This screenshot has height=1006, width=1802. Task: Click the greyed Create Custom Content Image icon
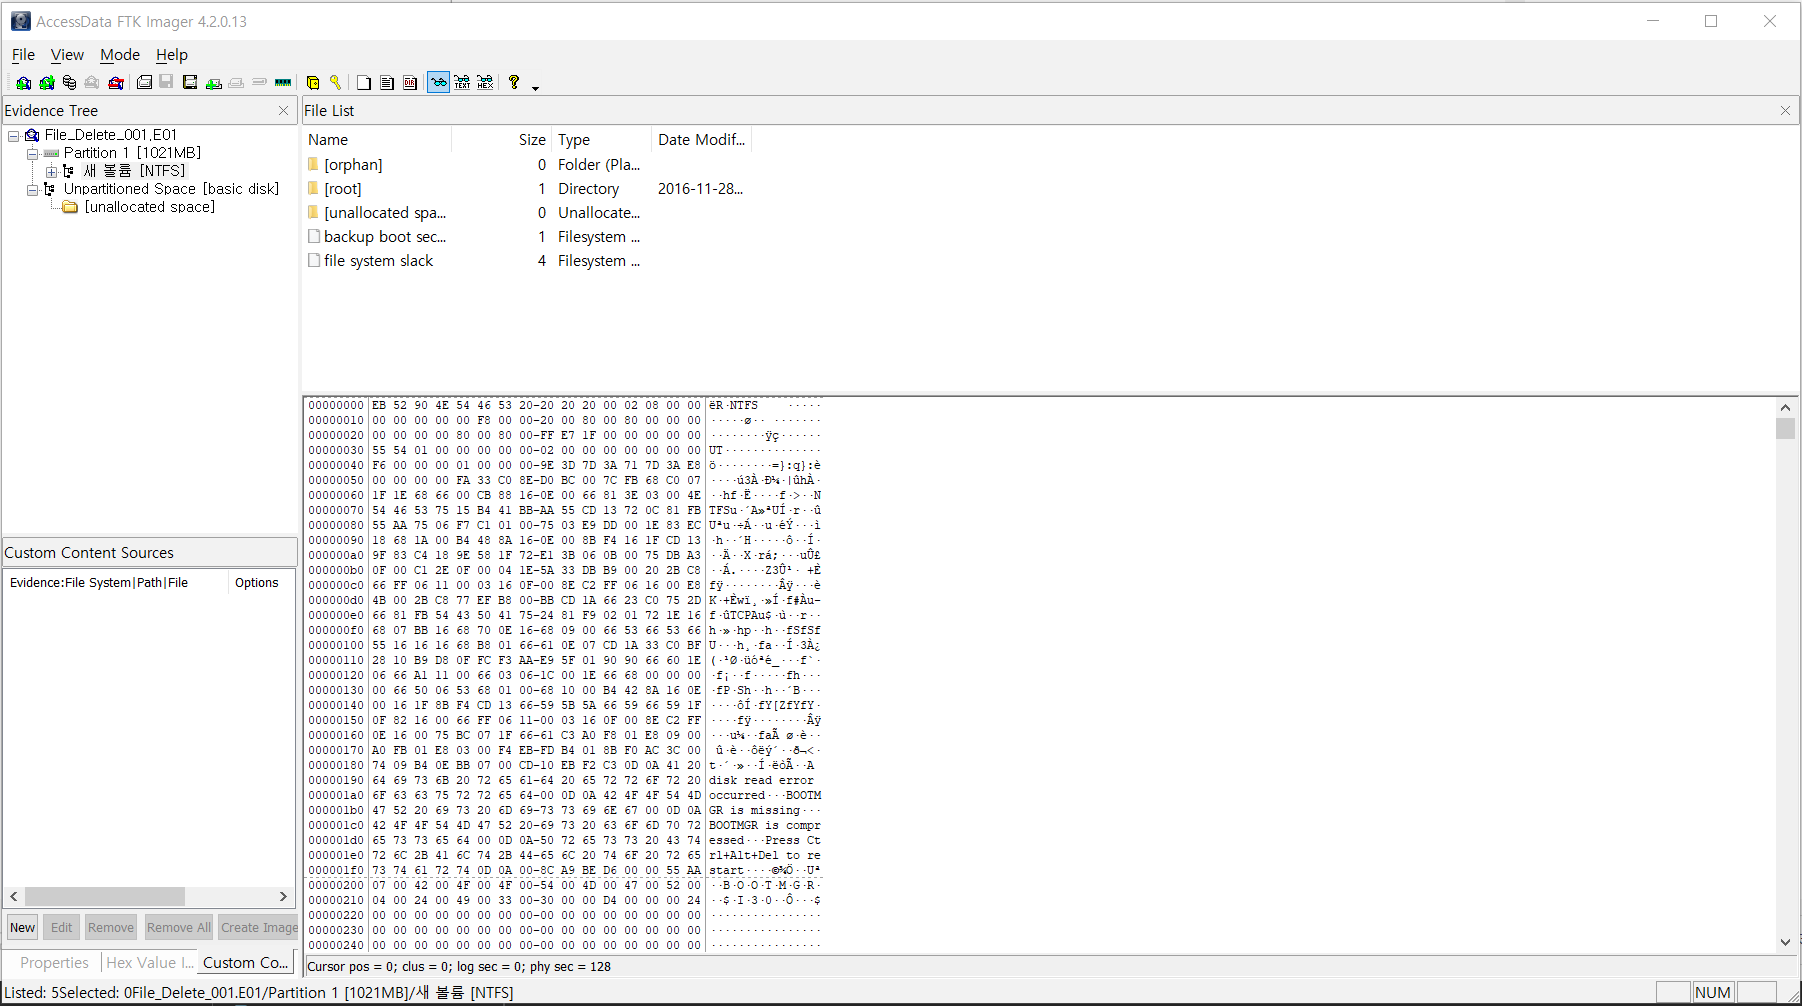pyautogui.click(x=236, y=83)
